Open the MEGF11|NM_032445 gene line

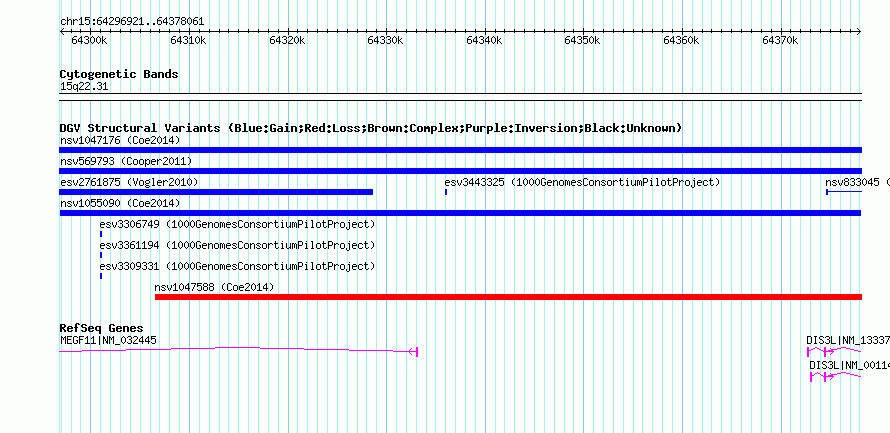click(239, 350)
